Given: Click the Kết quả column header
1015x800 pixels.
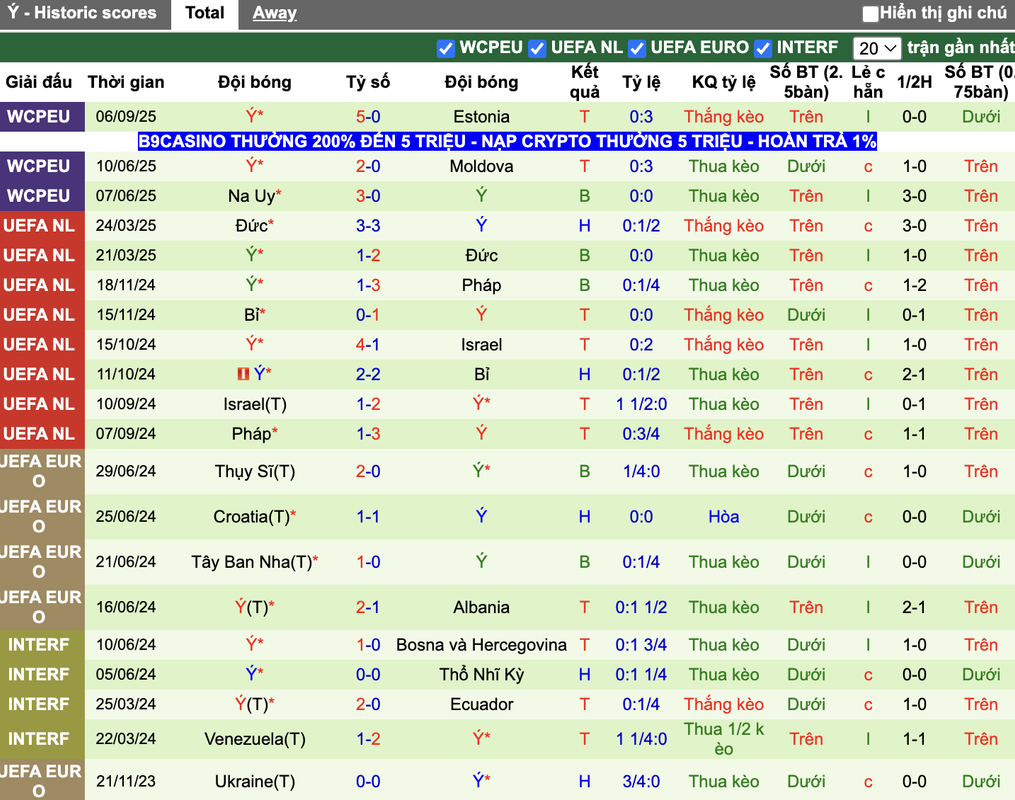Looking at the screenshot, I should pyautogui.click(x=585, y=82).
